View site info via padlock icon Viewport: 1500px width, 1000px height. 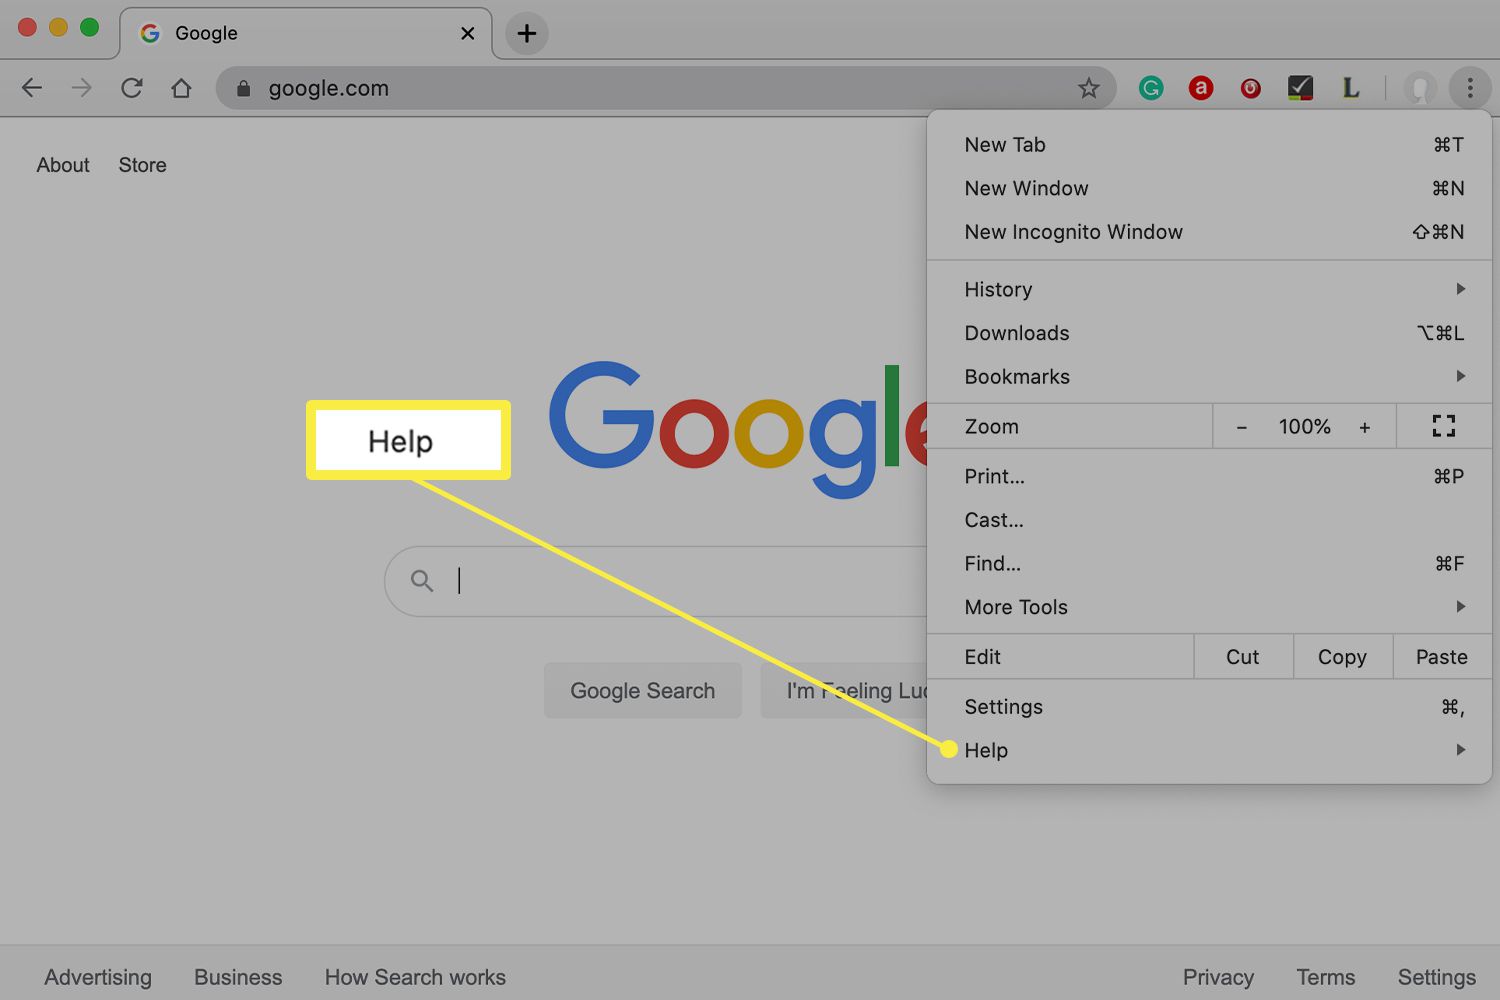pyautogui.click(x=243, y=88)
